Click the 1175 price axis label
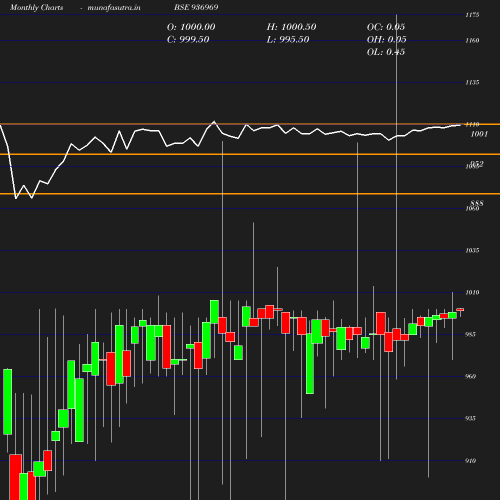 pos(472,15)
